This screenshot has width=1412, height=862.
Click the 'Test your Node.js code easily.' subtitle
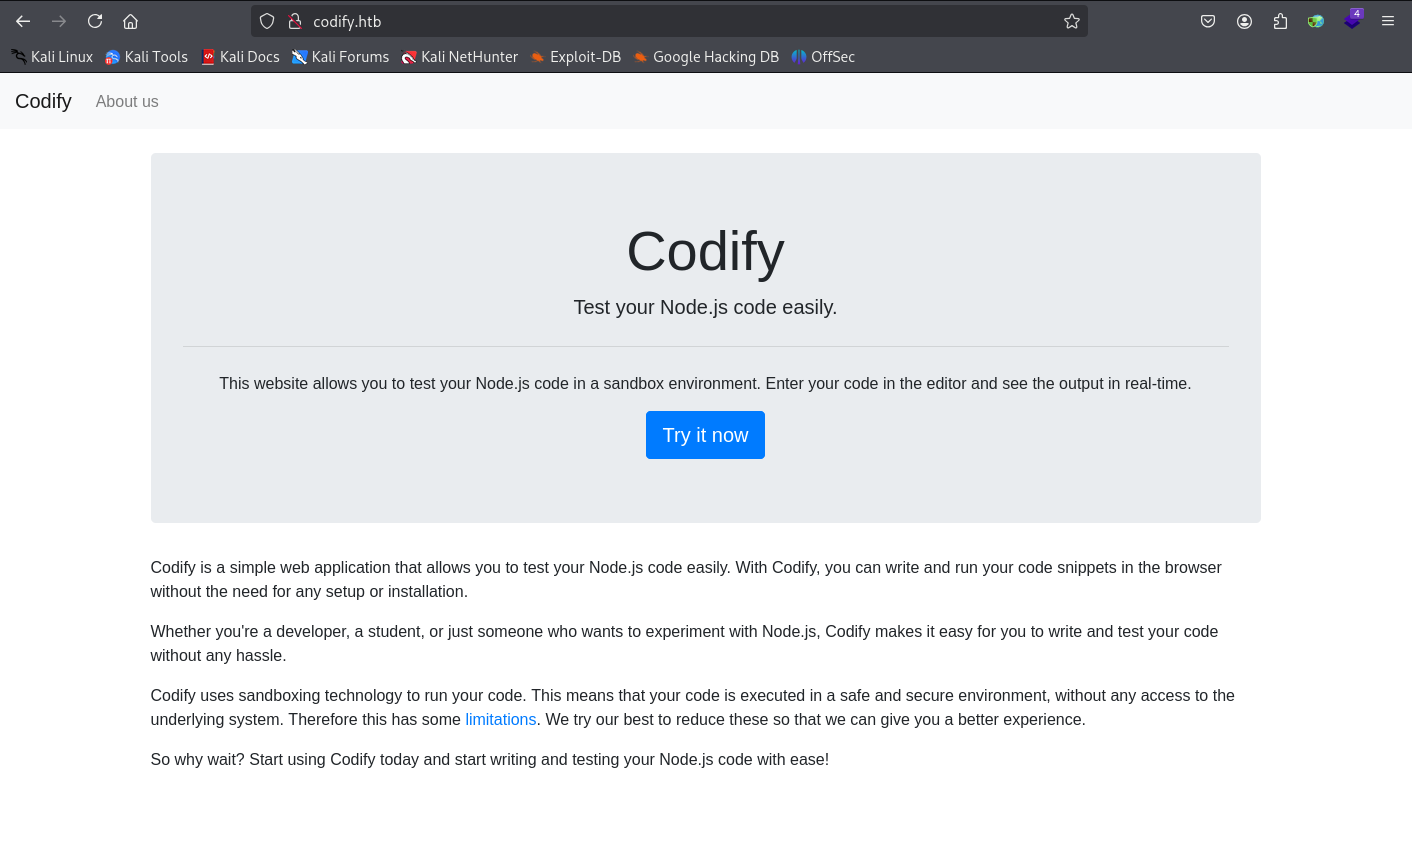705,307
